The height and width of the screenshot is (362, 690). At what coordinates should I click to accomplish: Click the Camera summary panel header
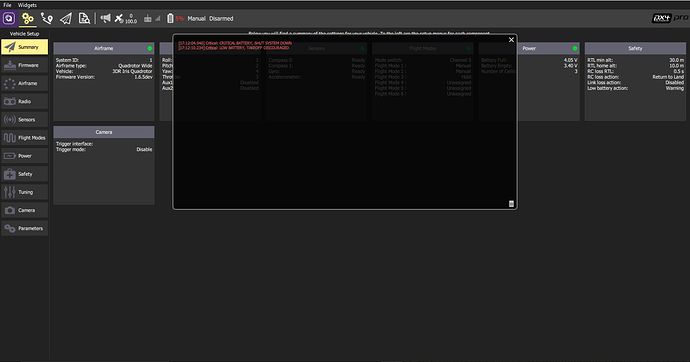104,132
